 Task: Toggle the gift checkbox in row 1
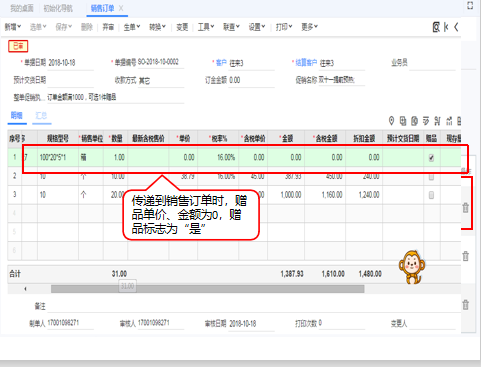pyautogui.click(x=431, y=158)
